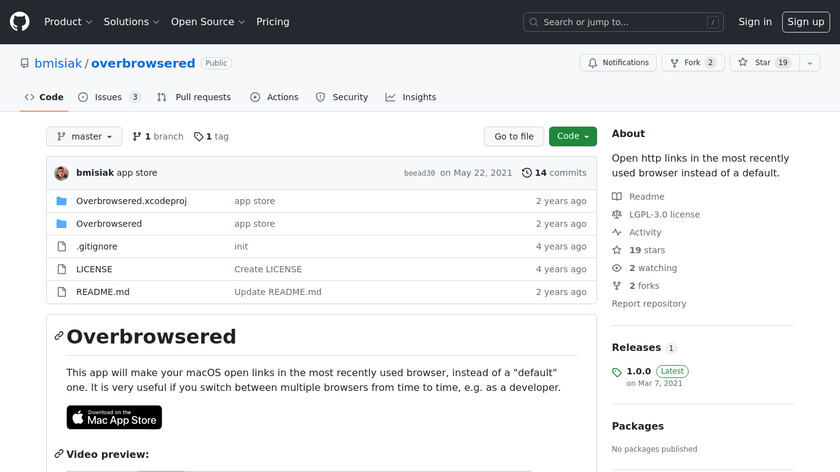Click the bmisiak avatar thumbnail
The width and height of the screenshot is (840, 472).
click(62, 173)
